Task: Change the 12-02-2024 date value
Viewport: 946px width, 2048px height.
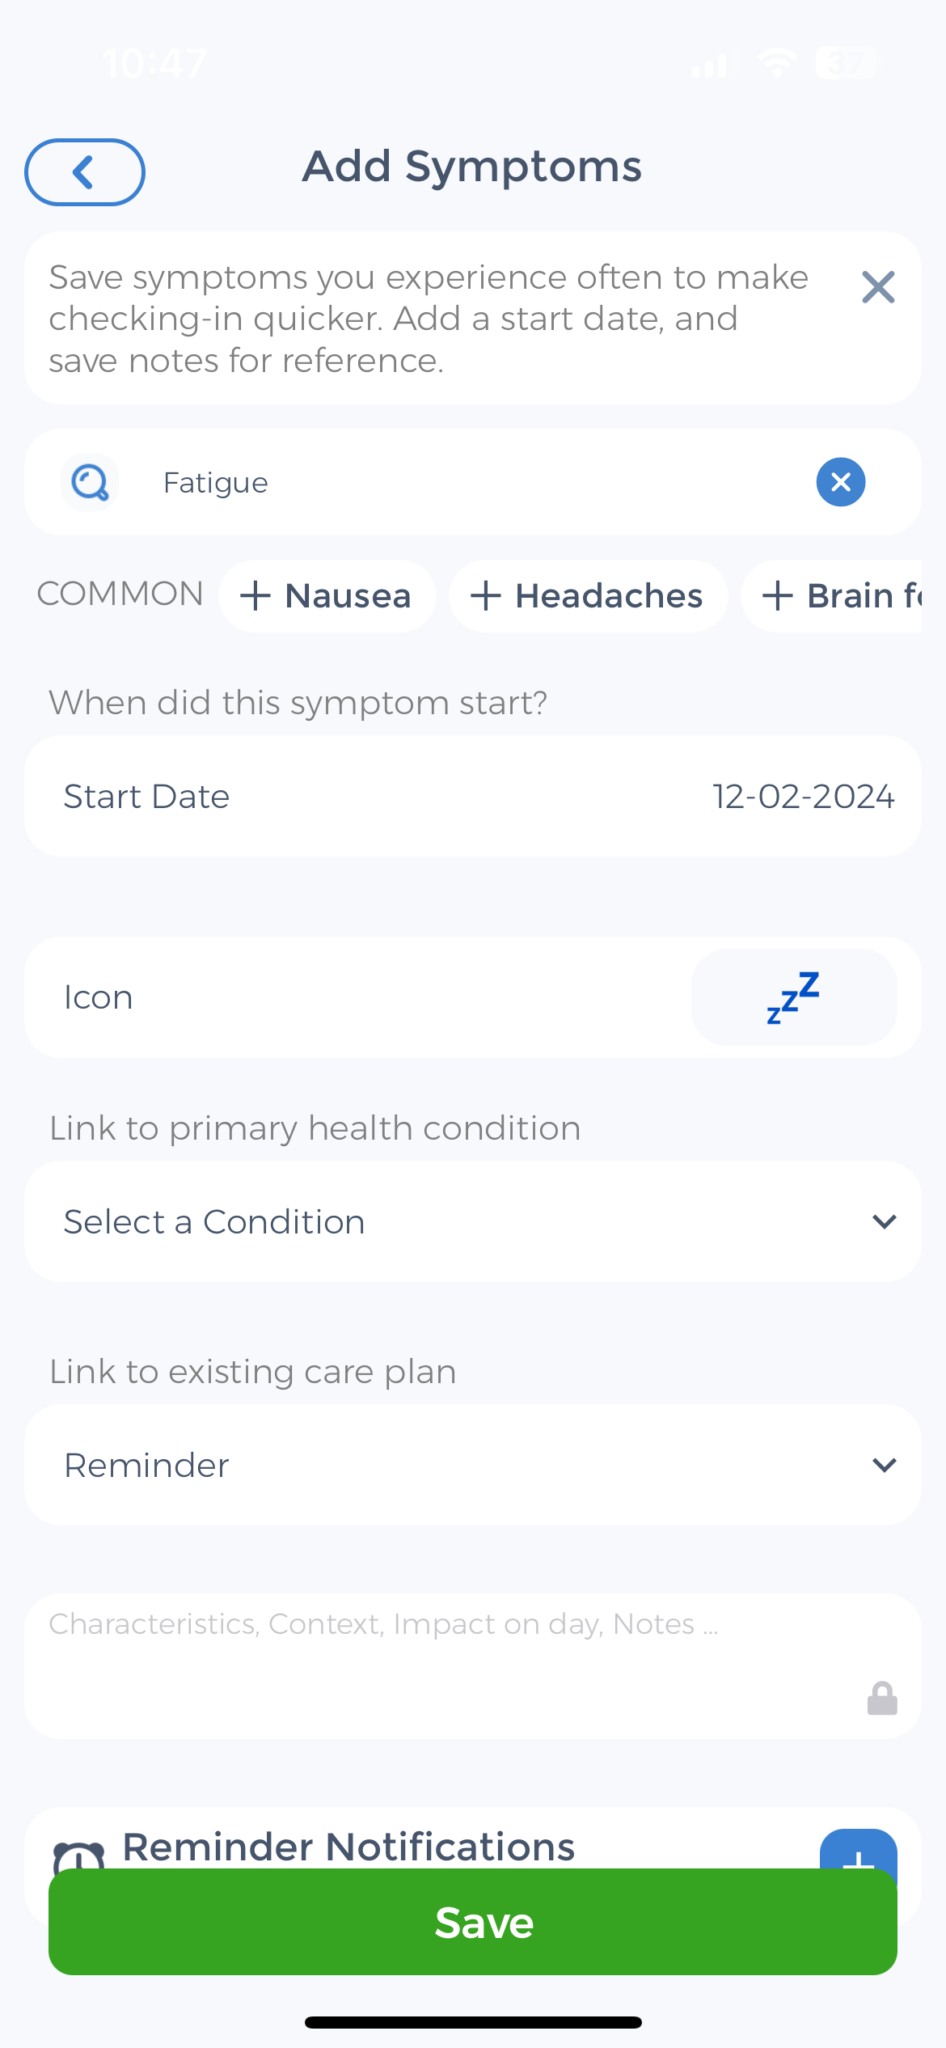Action: [x=803, y=796]
